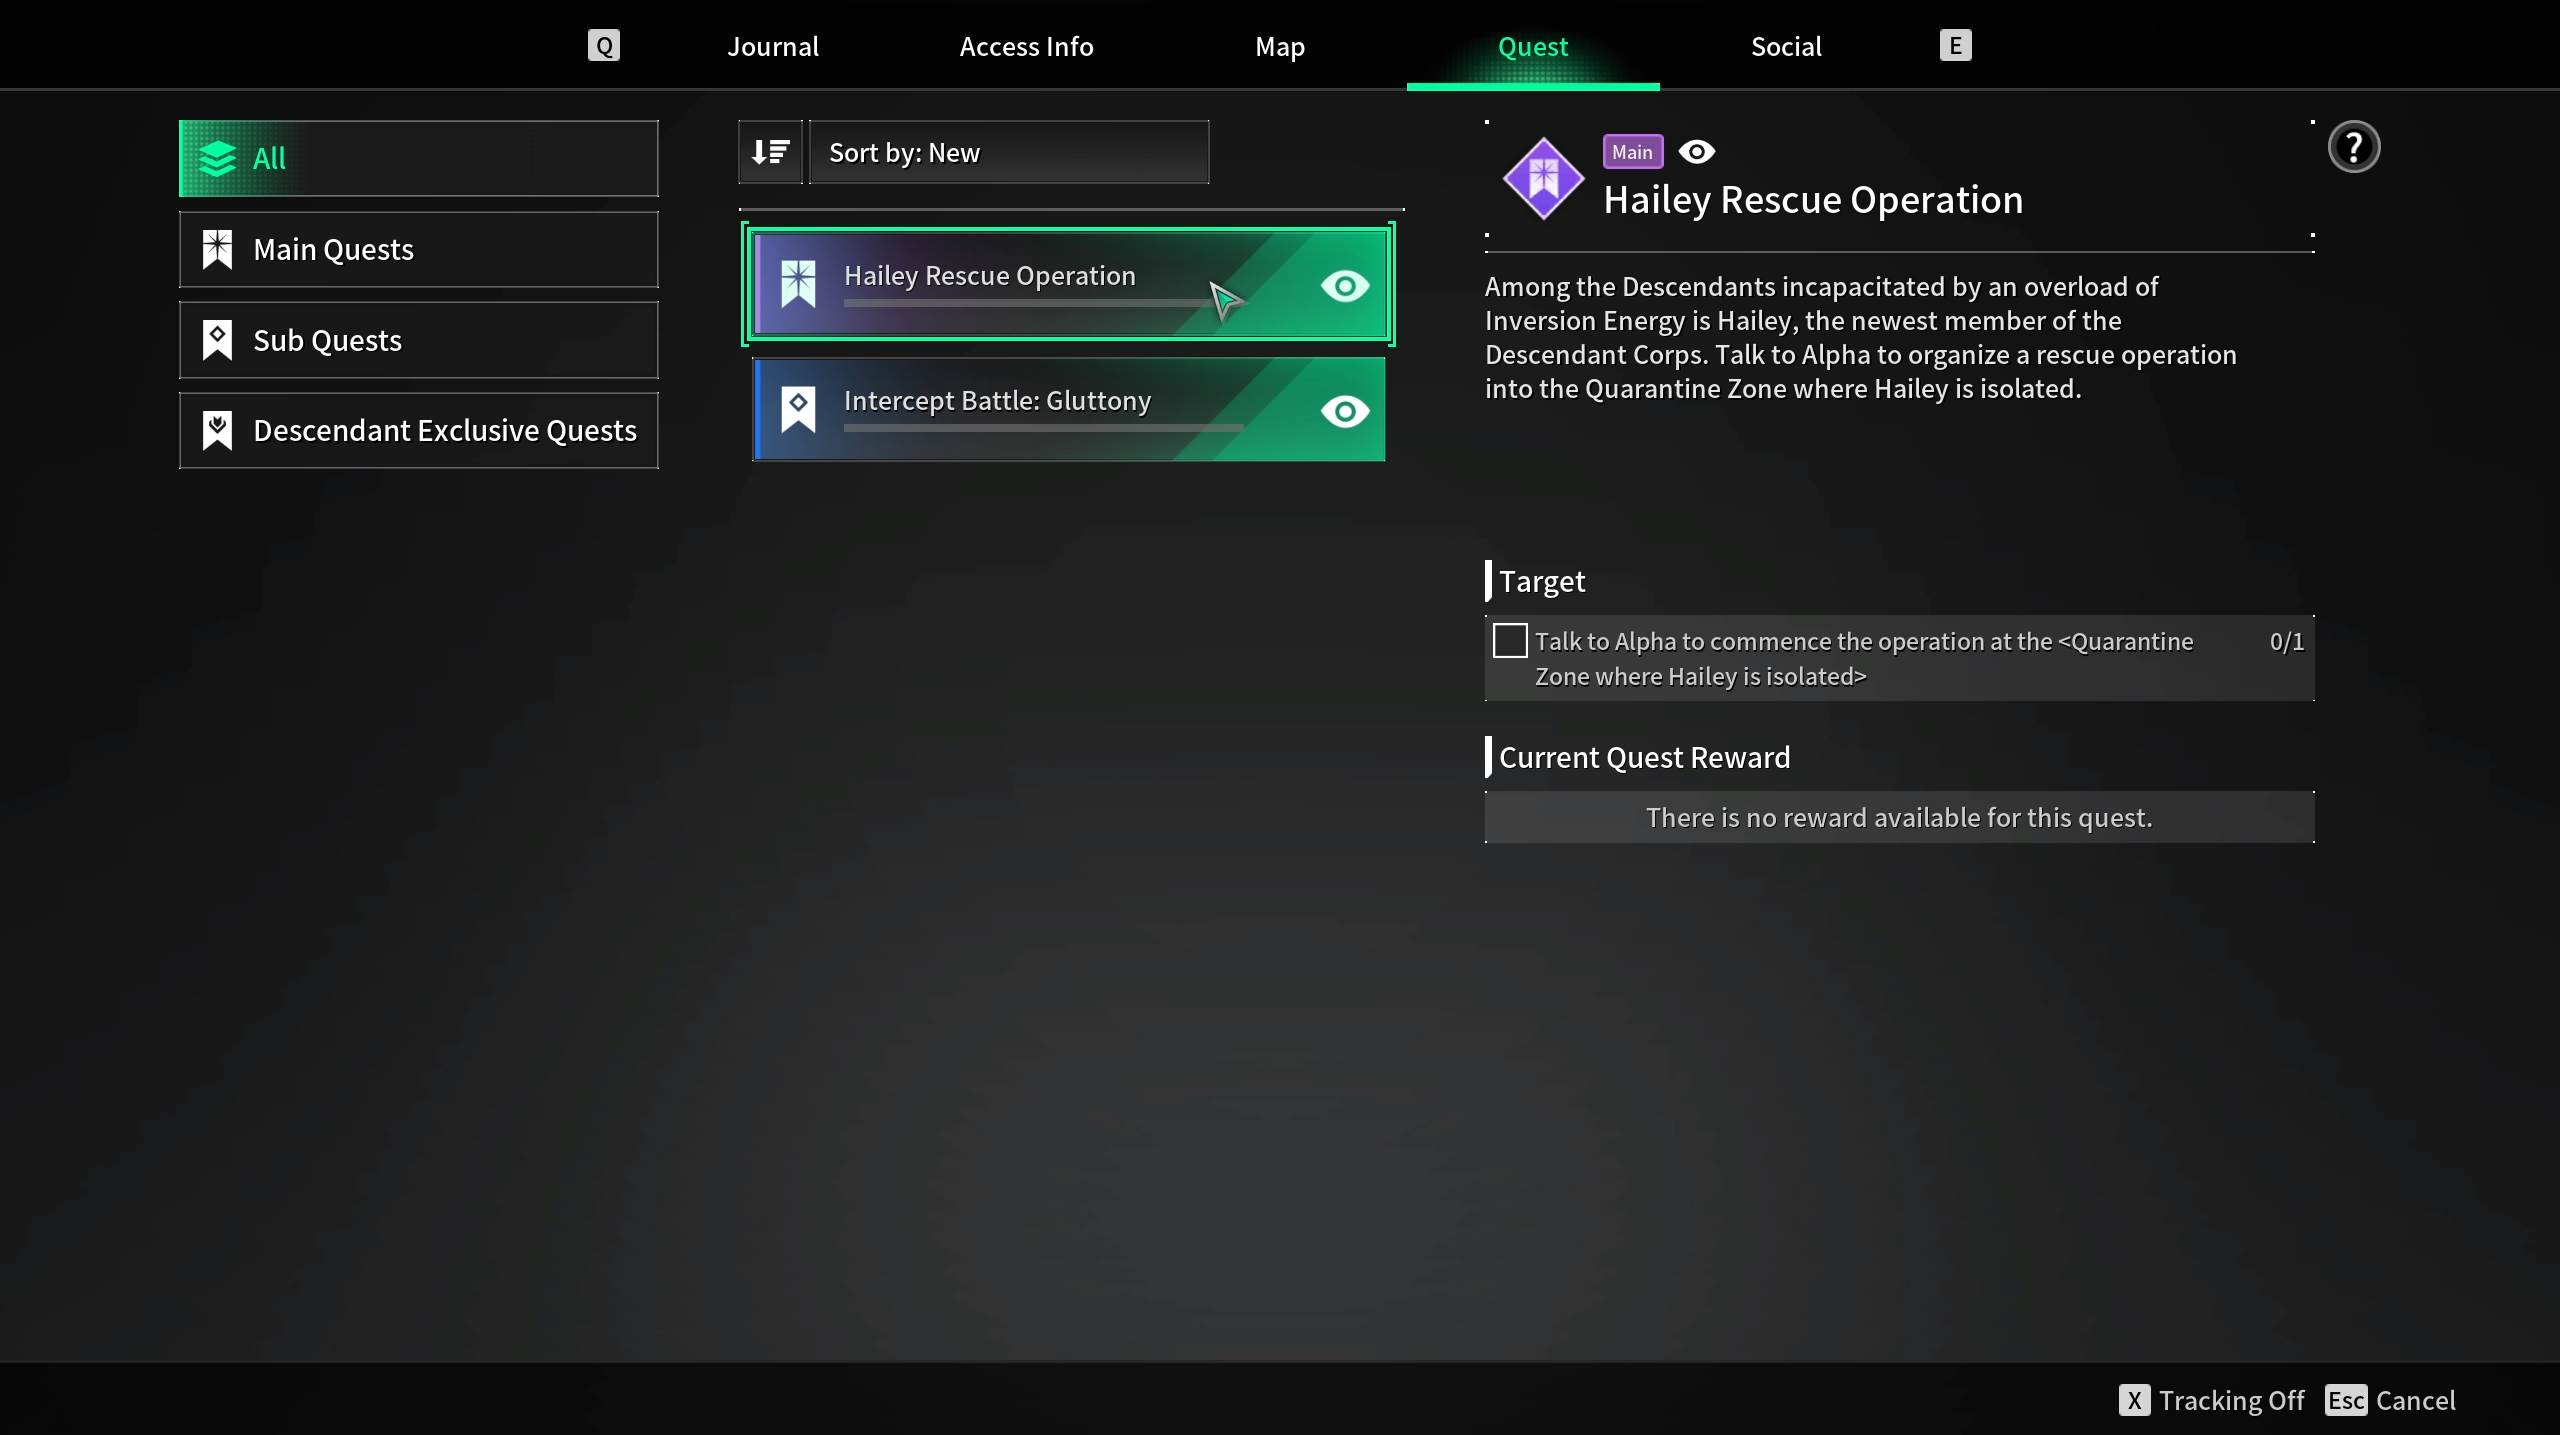Select the Social tab
The height and width of the screenshot is (1435, 2560).
pyautogui.click(x=1785, y=44)
